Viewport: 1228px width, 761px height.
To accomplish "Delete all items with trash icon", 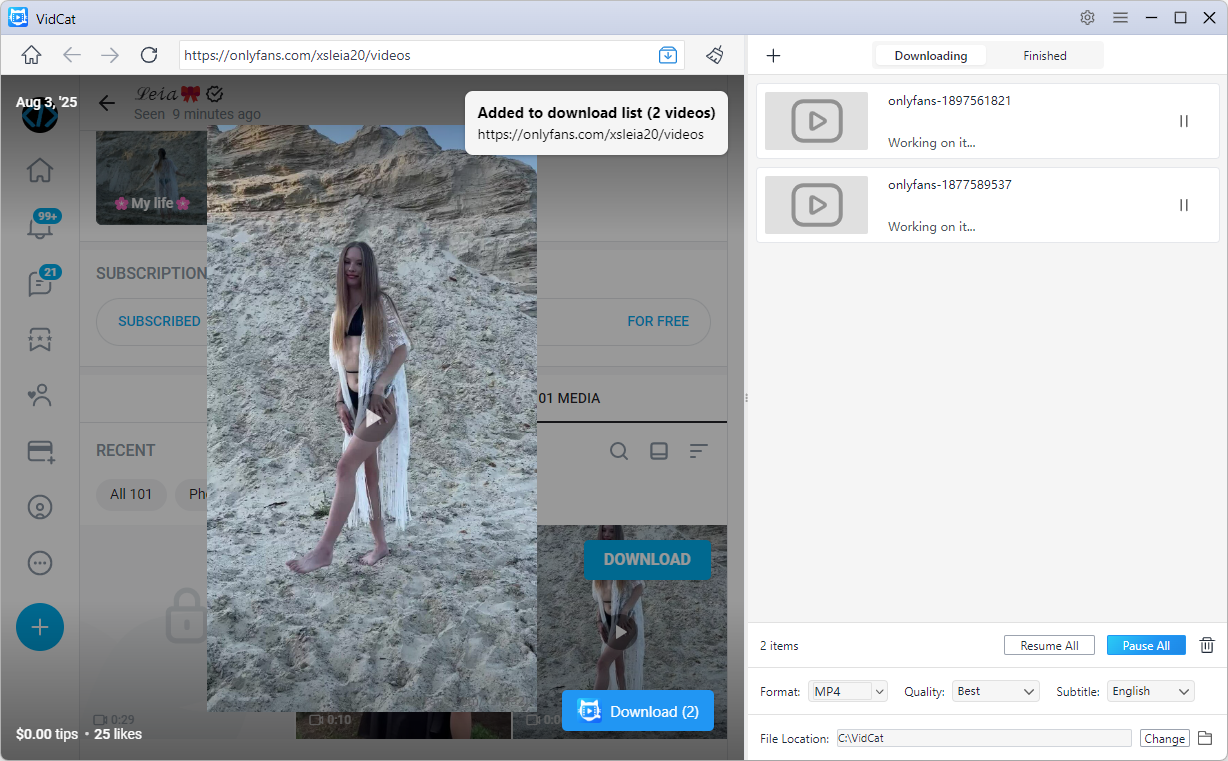I will point(1207,645).
